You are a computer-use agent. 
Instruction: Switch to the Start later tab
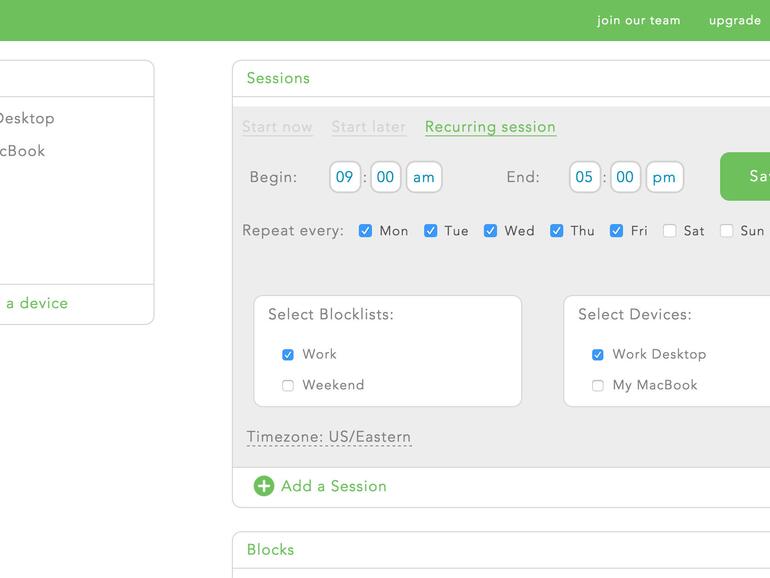[x=369, y=127]
